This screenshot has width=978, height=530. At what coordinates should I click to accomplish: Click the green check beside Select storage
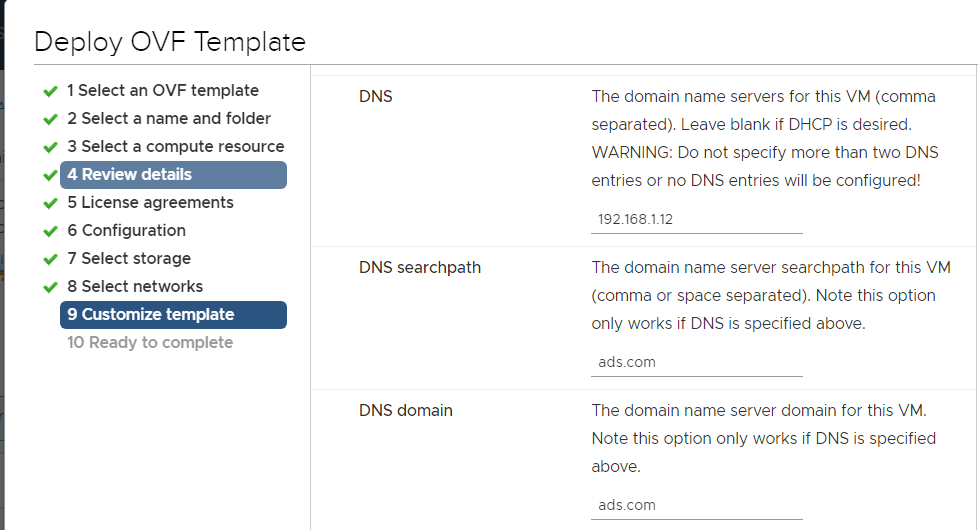coord(51,259)
